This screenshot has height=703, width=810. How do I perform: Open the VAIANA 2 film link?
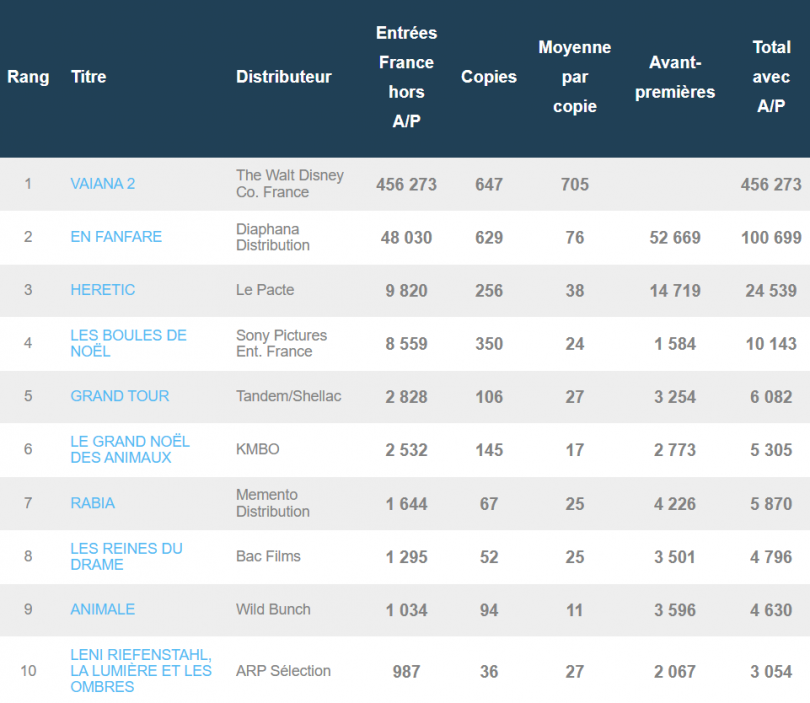(x=103, y=184)
